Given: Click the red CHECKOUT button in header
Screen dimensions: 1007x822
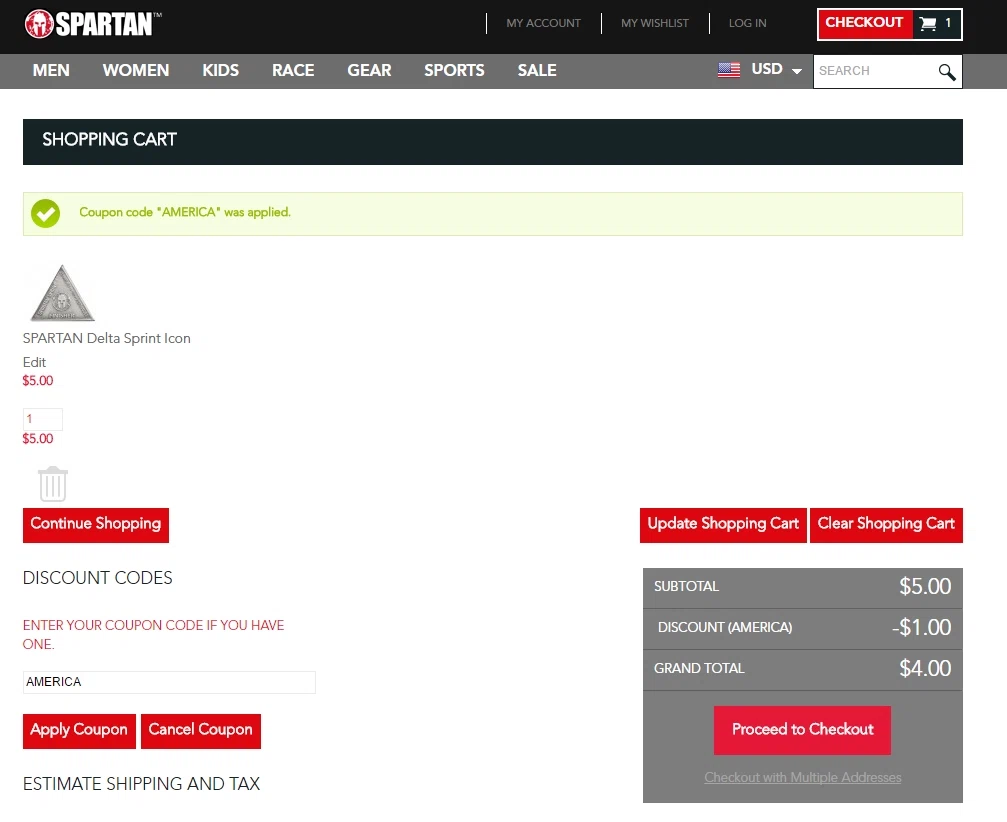Looking at the screenshot, I should [864, 24].
